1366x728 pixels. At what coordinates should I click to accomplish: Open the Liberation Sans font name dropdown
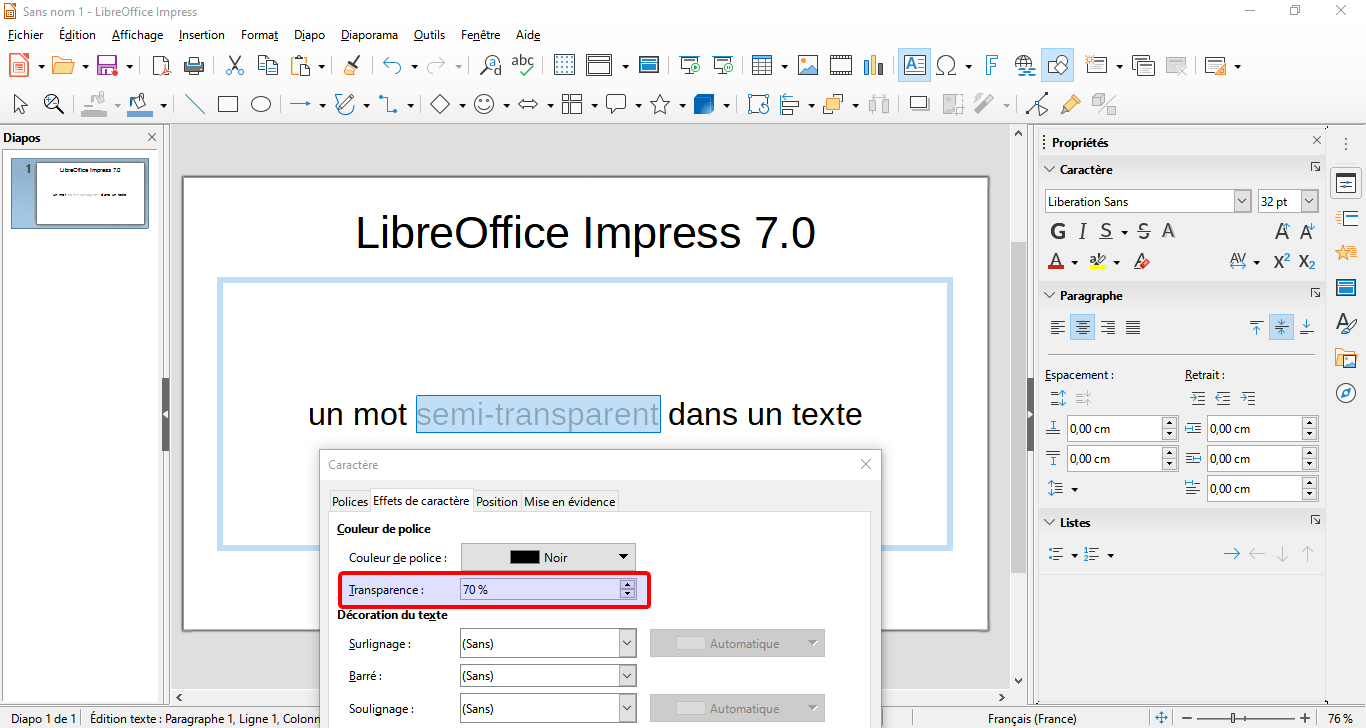pos(1242,201)
